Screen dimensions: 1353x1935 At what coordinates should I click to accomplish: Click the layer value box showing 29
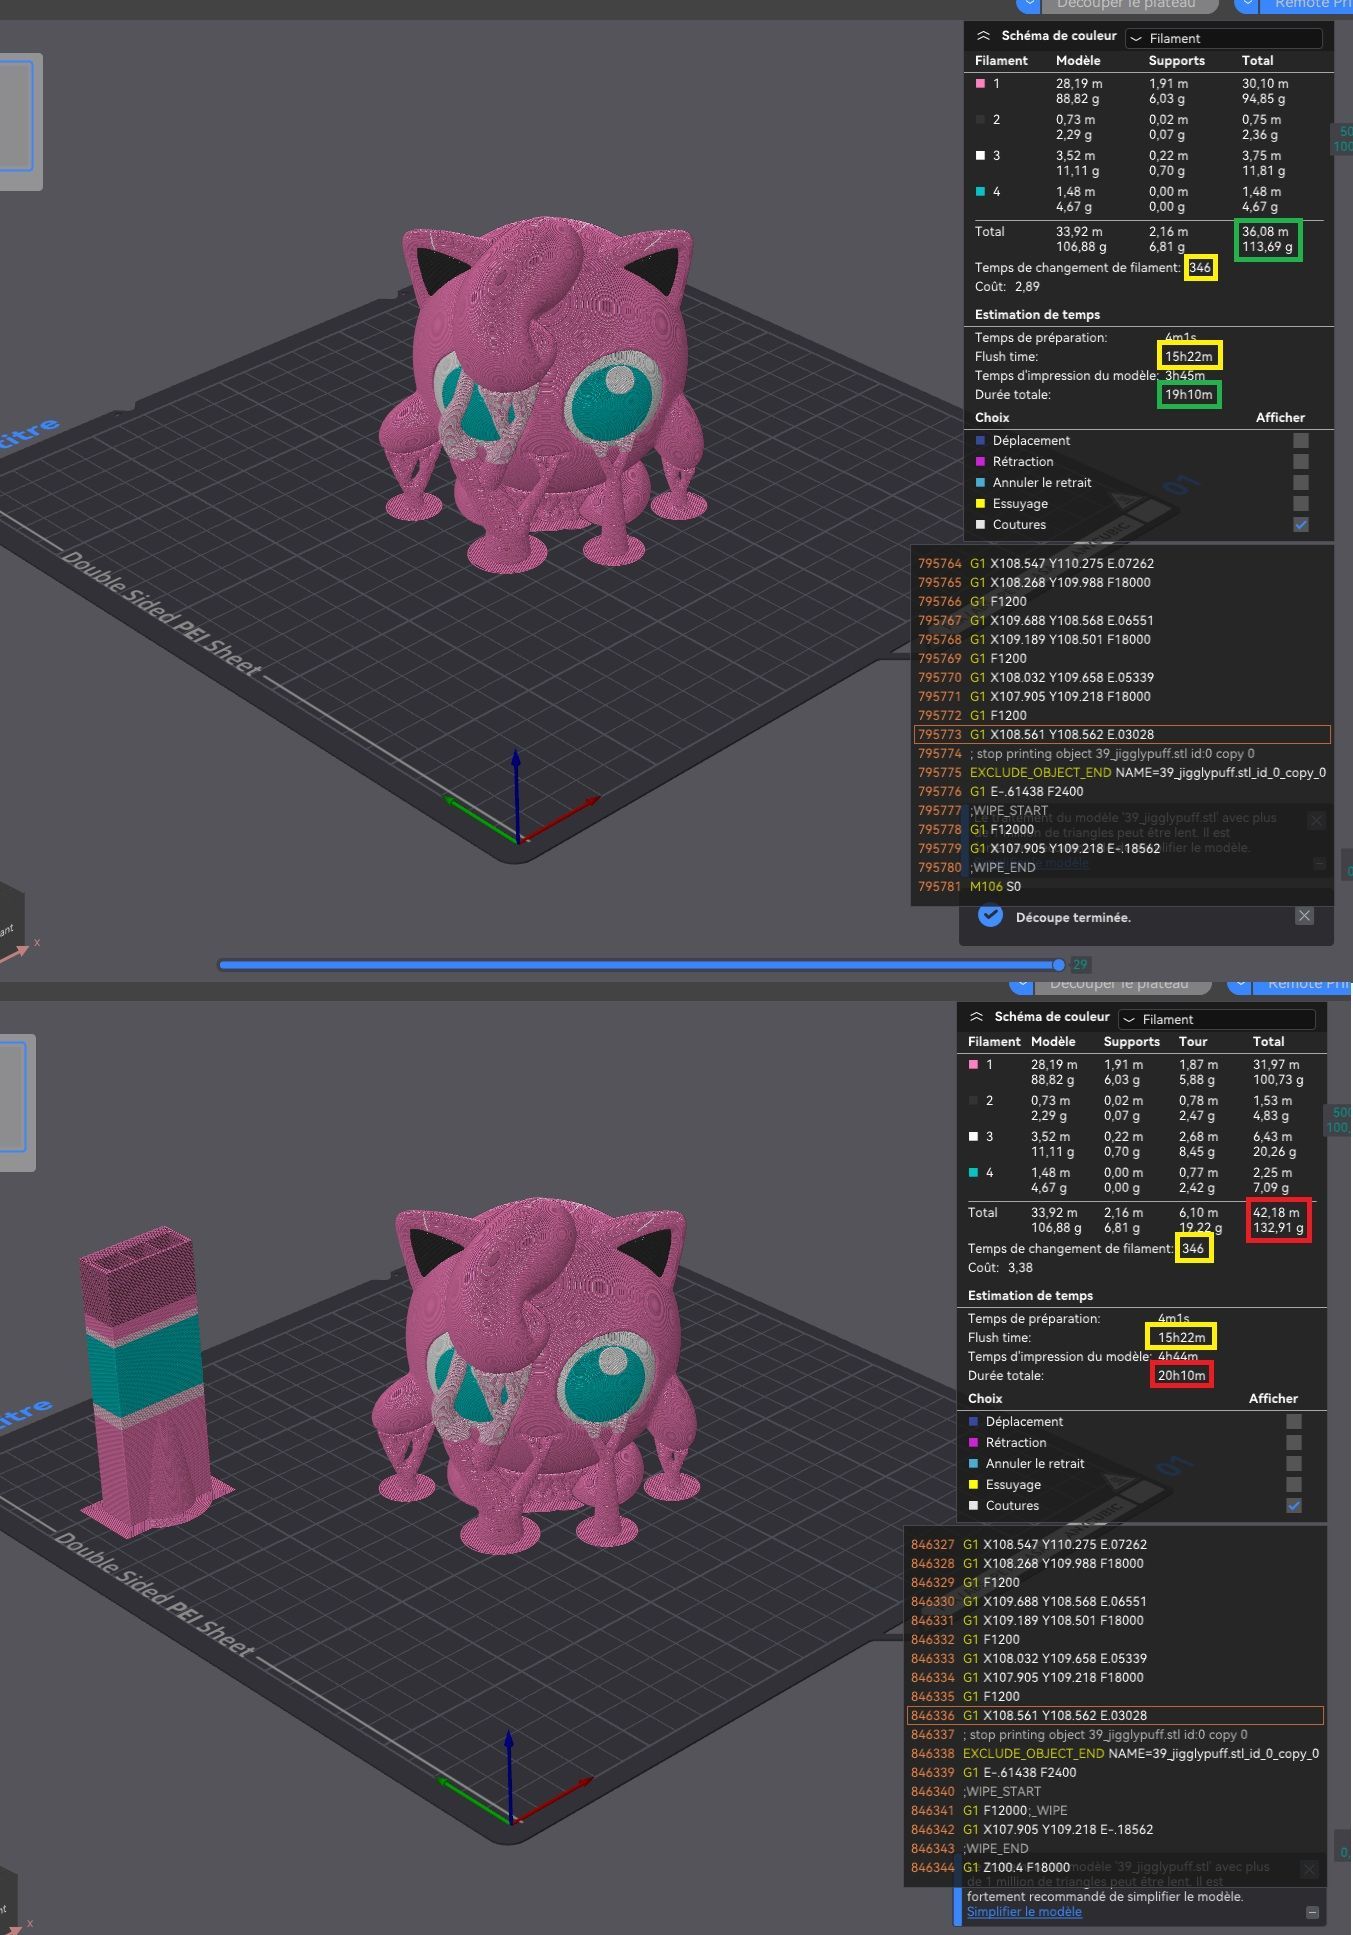1080,965
